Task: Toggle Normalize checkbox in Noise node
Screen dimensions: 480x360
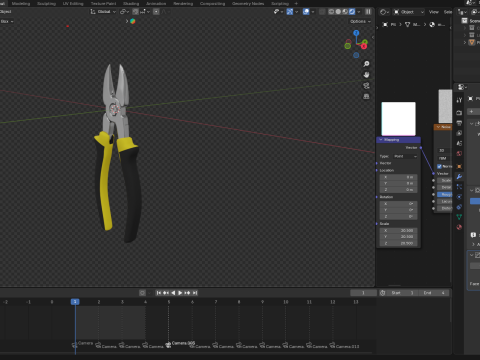Action: (x=439, y=166)
